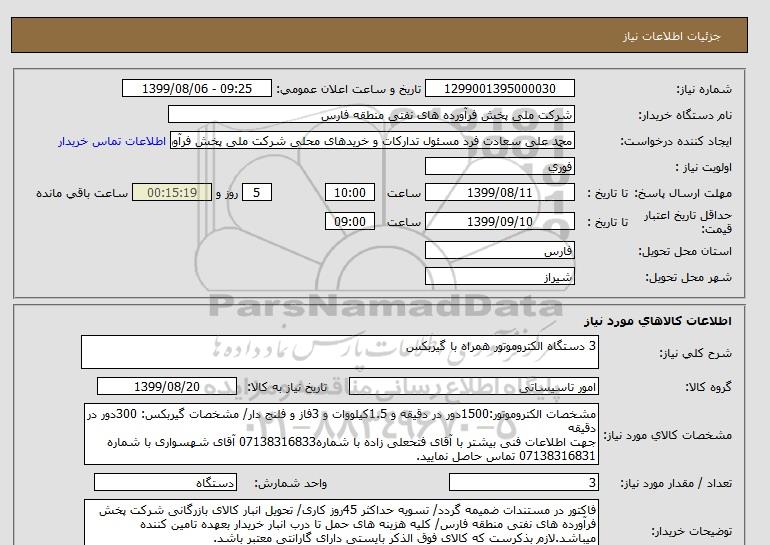The image size is (770, 545).
Task: Click the delivery province field فارس
Action: [499, 250]
